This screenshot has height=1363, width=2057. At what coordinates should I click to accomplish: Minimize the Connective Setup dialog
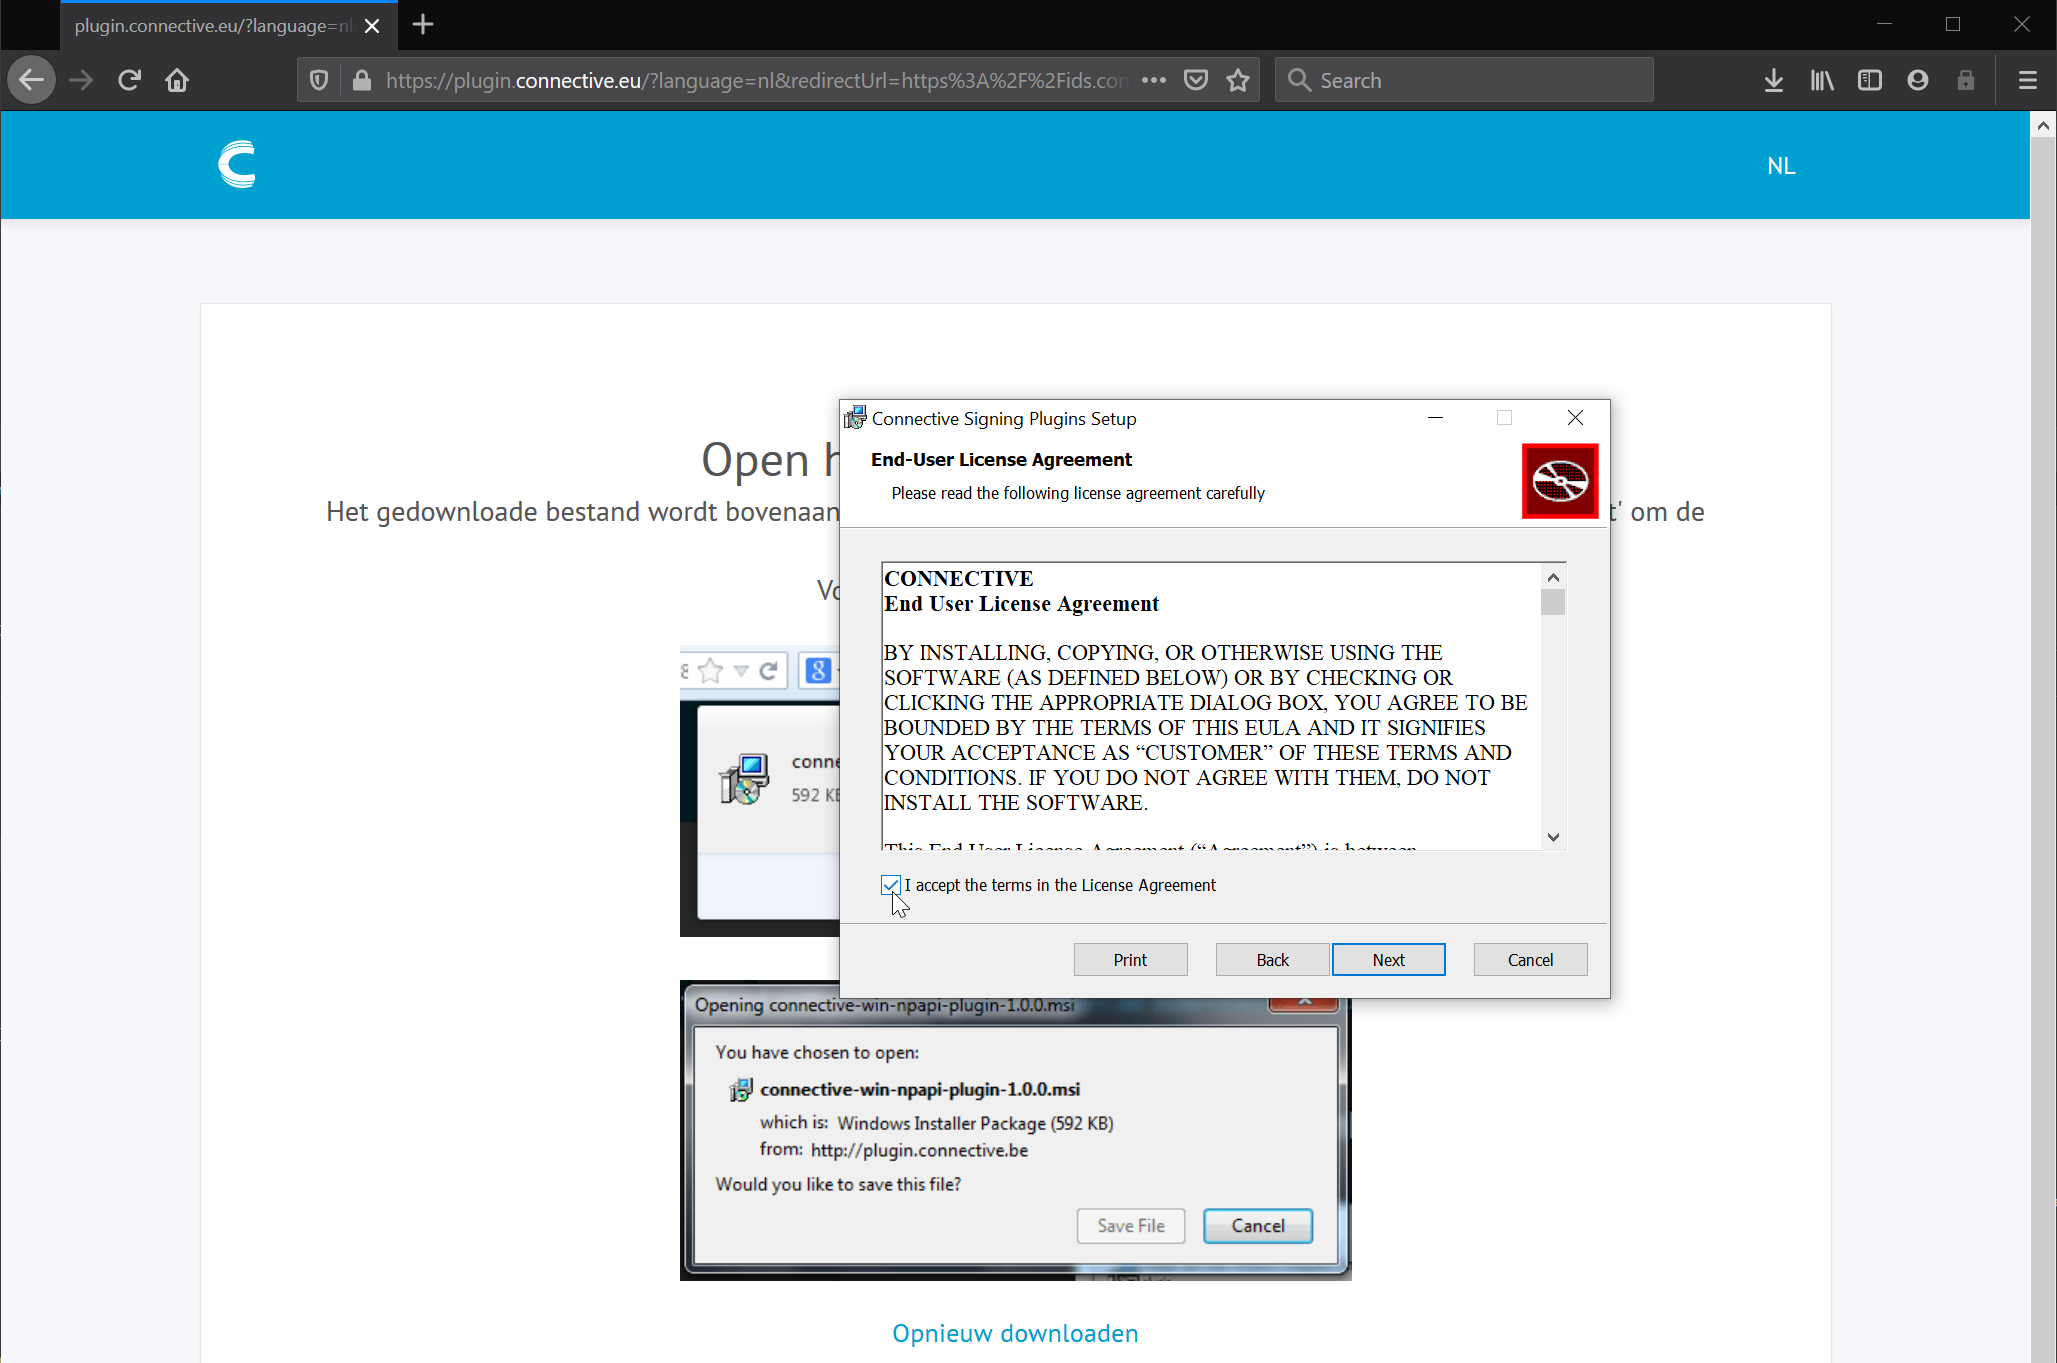click(x=1435, y=418)
